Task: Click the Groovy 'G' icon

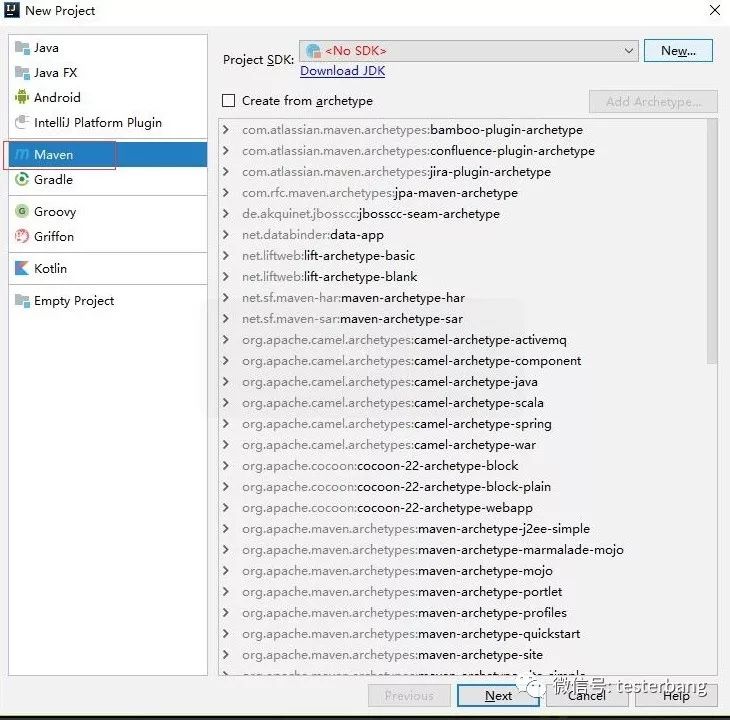Action: 22,211
